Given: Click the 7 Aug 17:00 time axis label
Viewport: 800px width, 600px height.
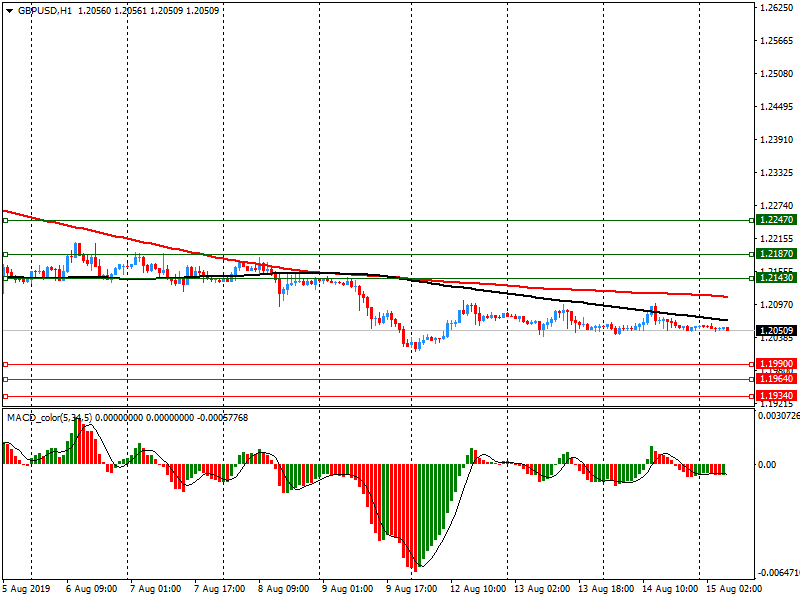Looking at the screenshot, I should tap(219, 589).
